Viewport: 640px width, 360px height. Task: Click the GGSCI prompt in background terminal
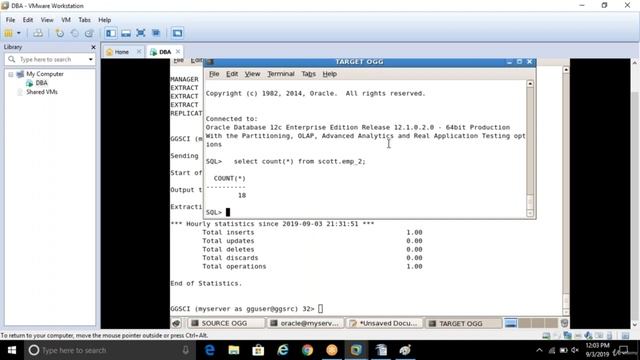(x=242, y=309)
